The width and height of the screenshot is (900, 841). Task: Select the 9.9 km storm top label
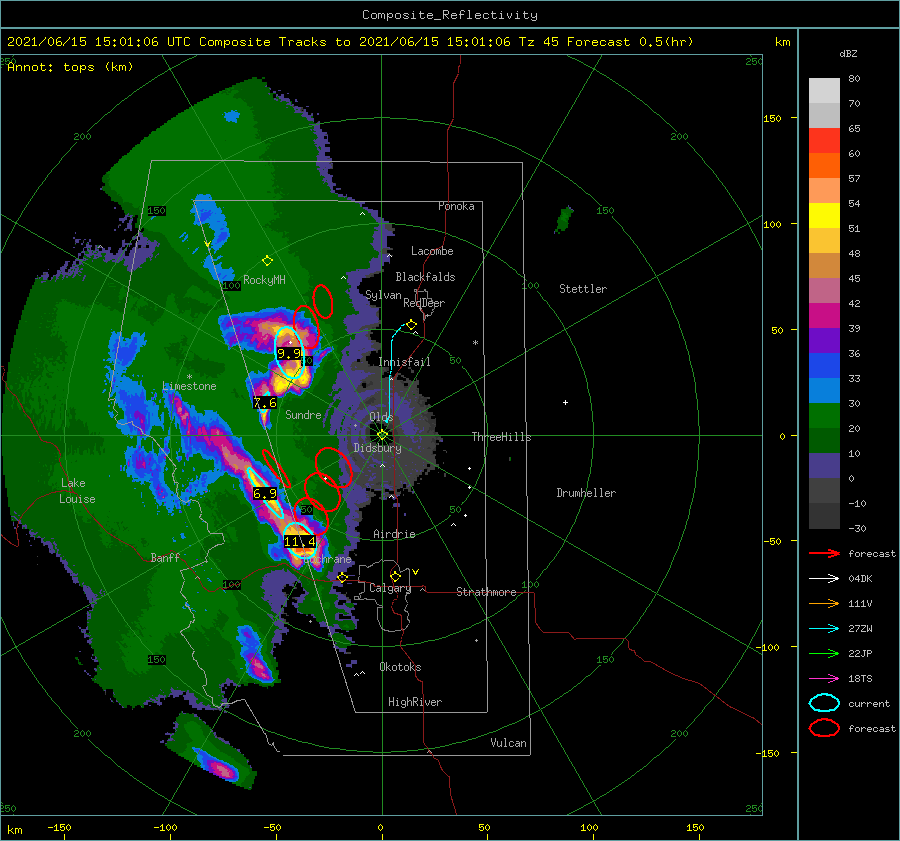click(x=289, y=354)
